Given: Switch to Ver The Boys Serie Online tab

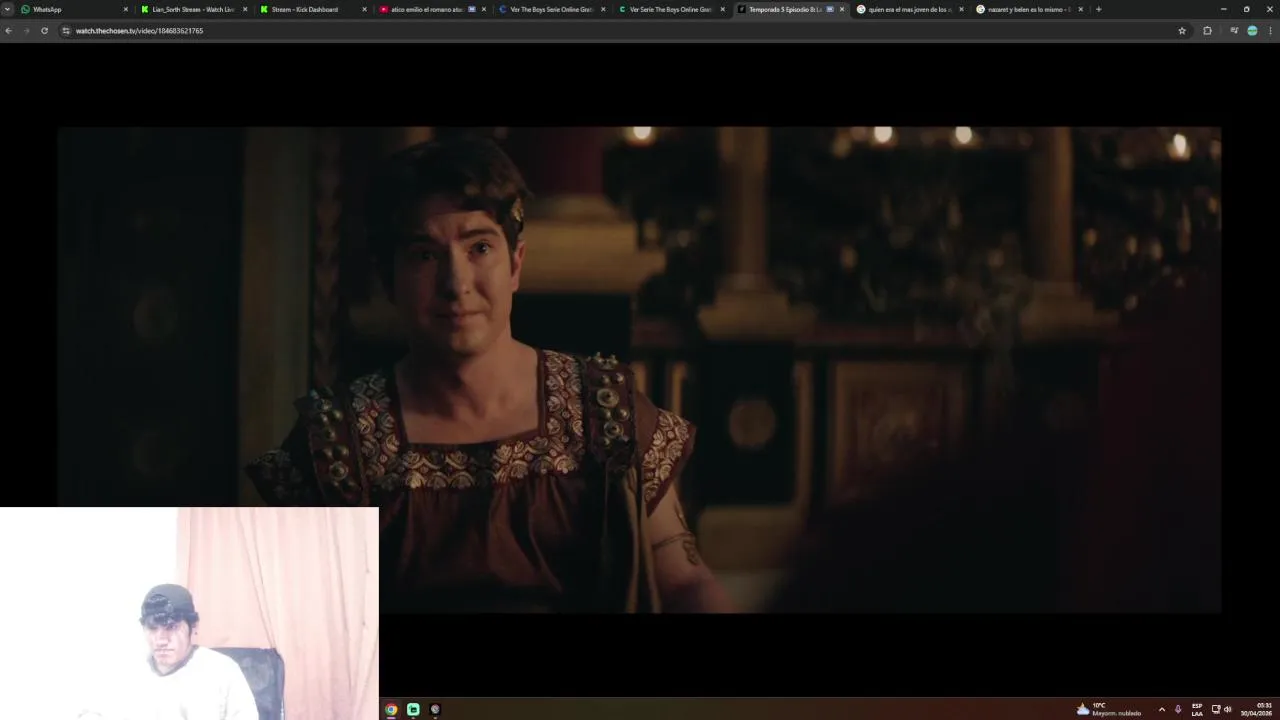Looking at the screenshot, I should (x=551, y=9).
